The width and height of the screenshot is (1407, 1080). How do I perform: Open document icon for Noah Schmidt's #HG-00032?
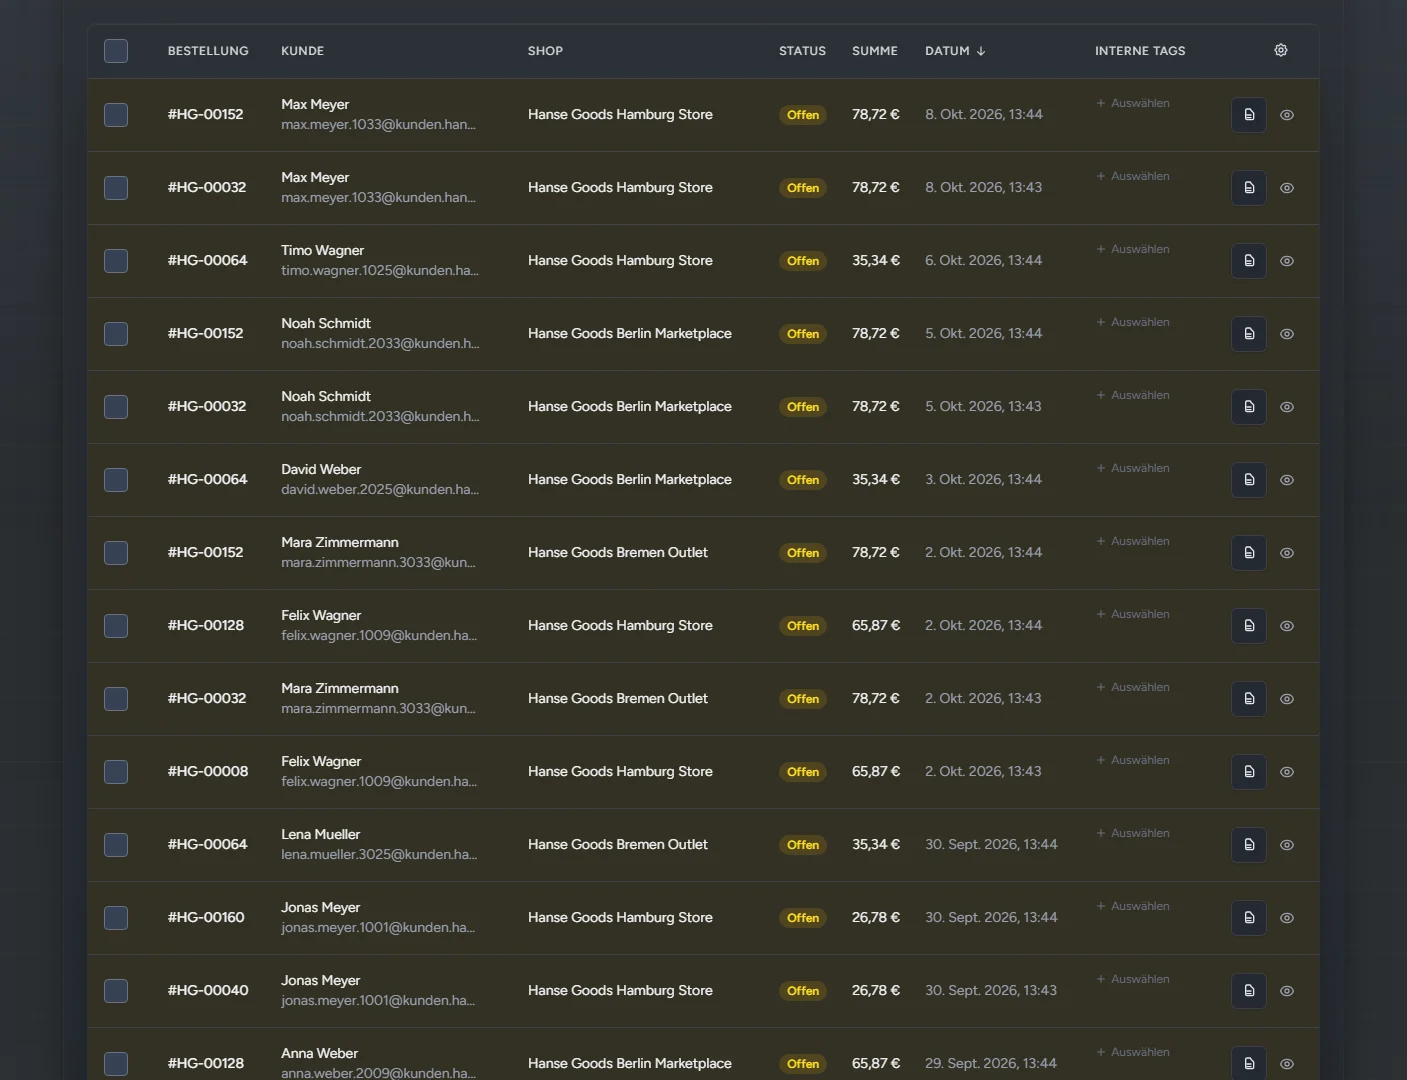click(1249, 407)
